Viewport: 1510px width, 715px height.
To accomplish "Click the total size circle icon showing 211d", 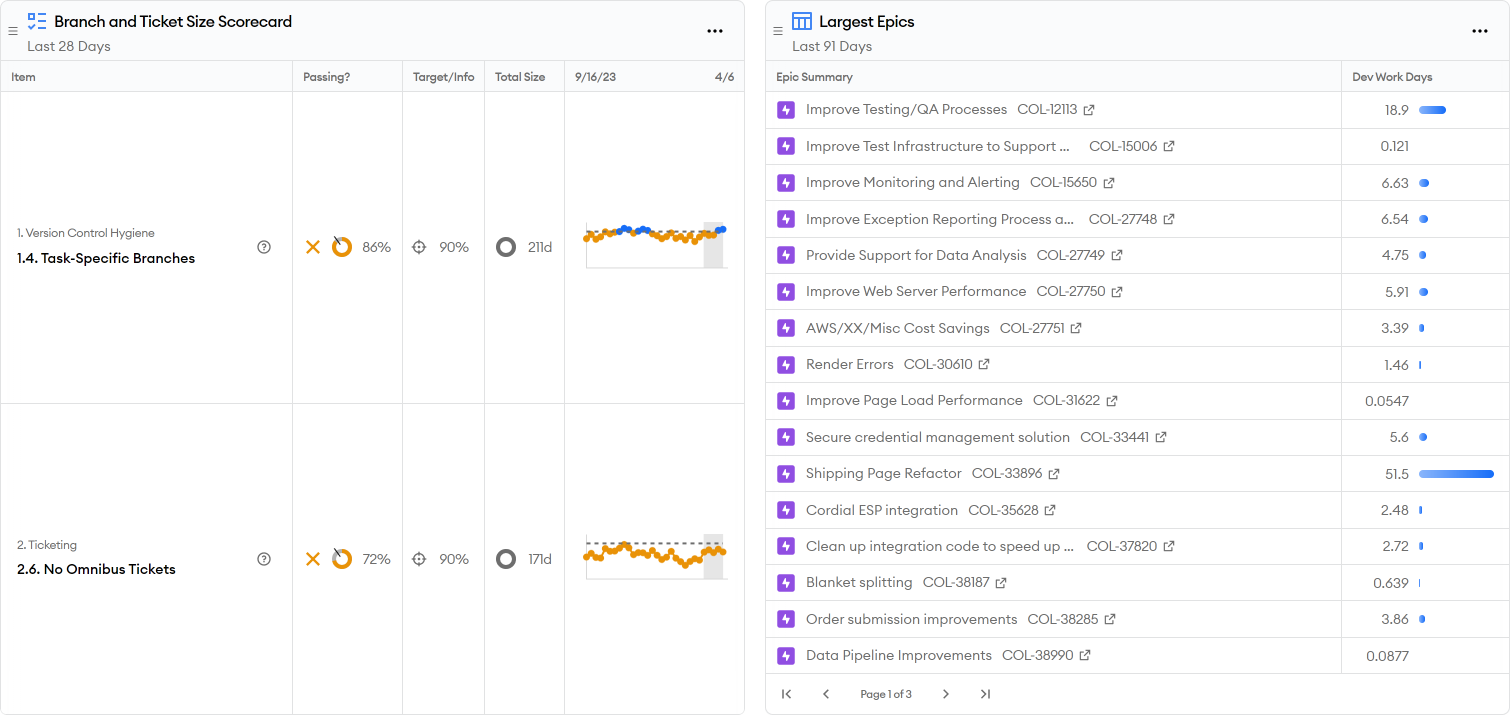I will (506, 246).
